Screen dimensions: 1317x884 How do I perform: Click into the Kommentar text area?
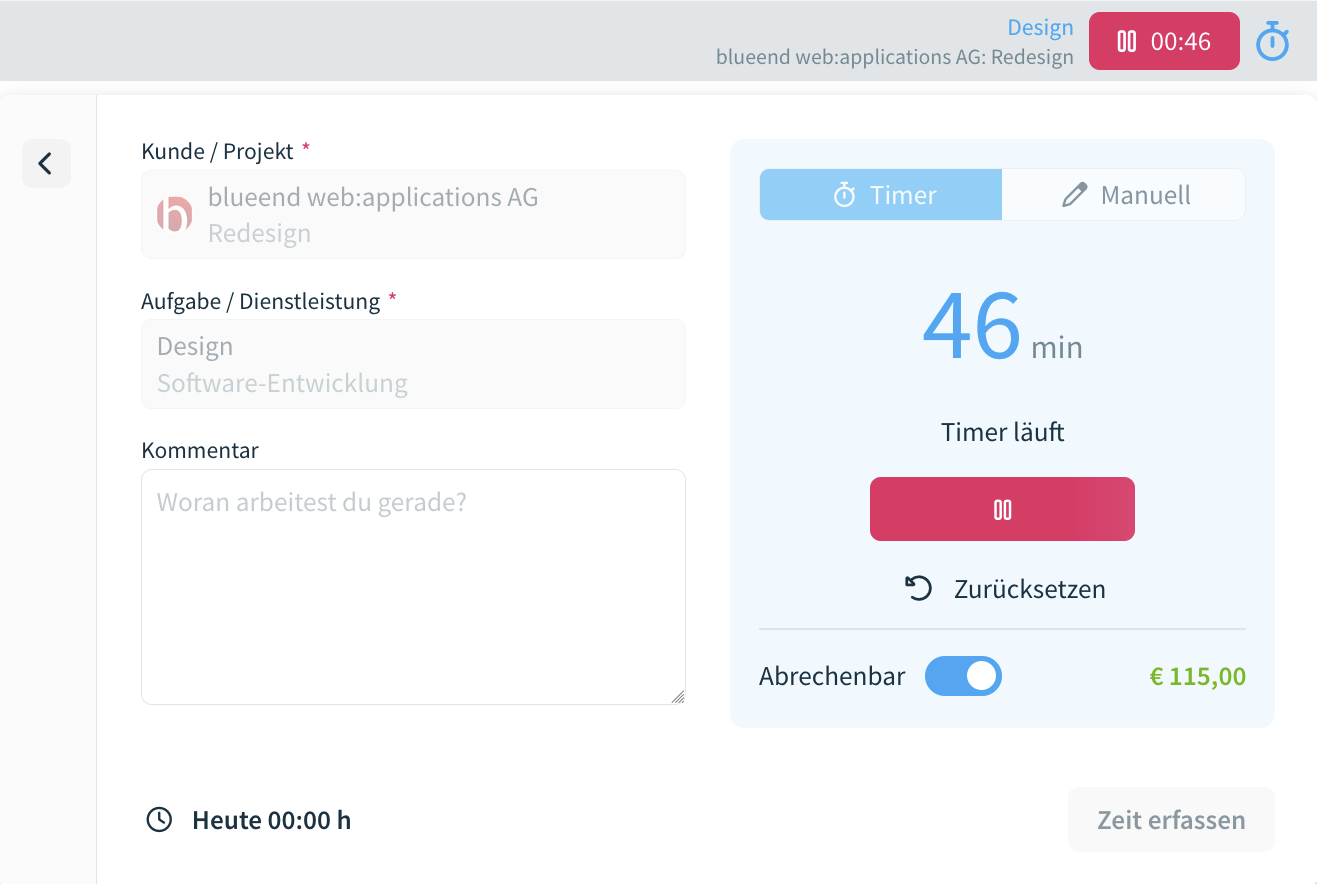413,587
